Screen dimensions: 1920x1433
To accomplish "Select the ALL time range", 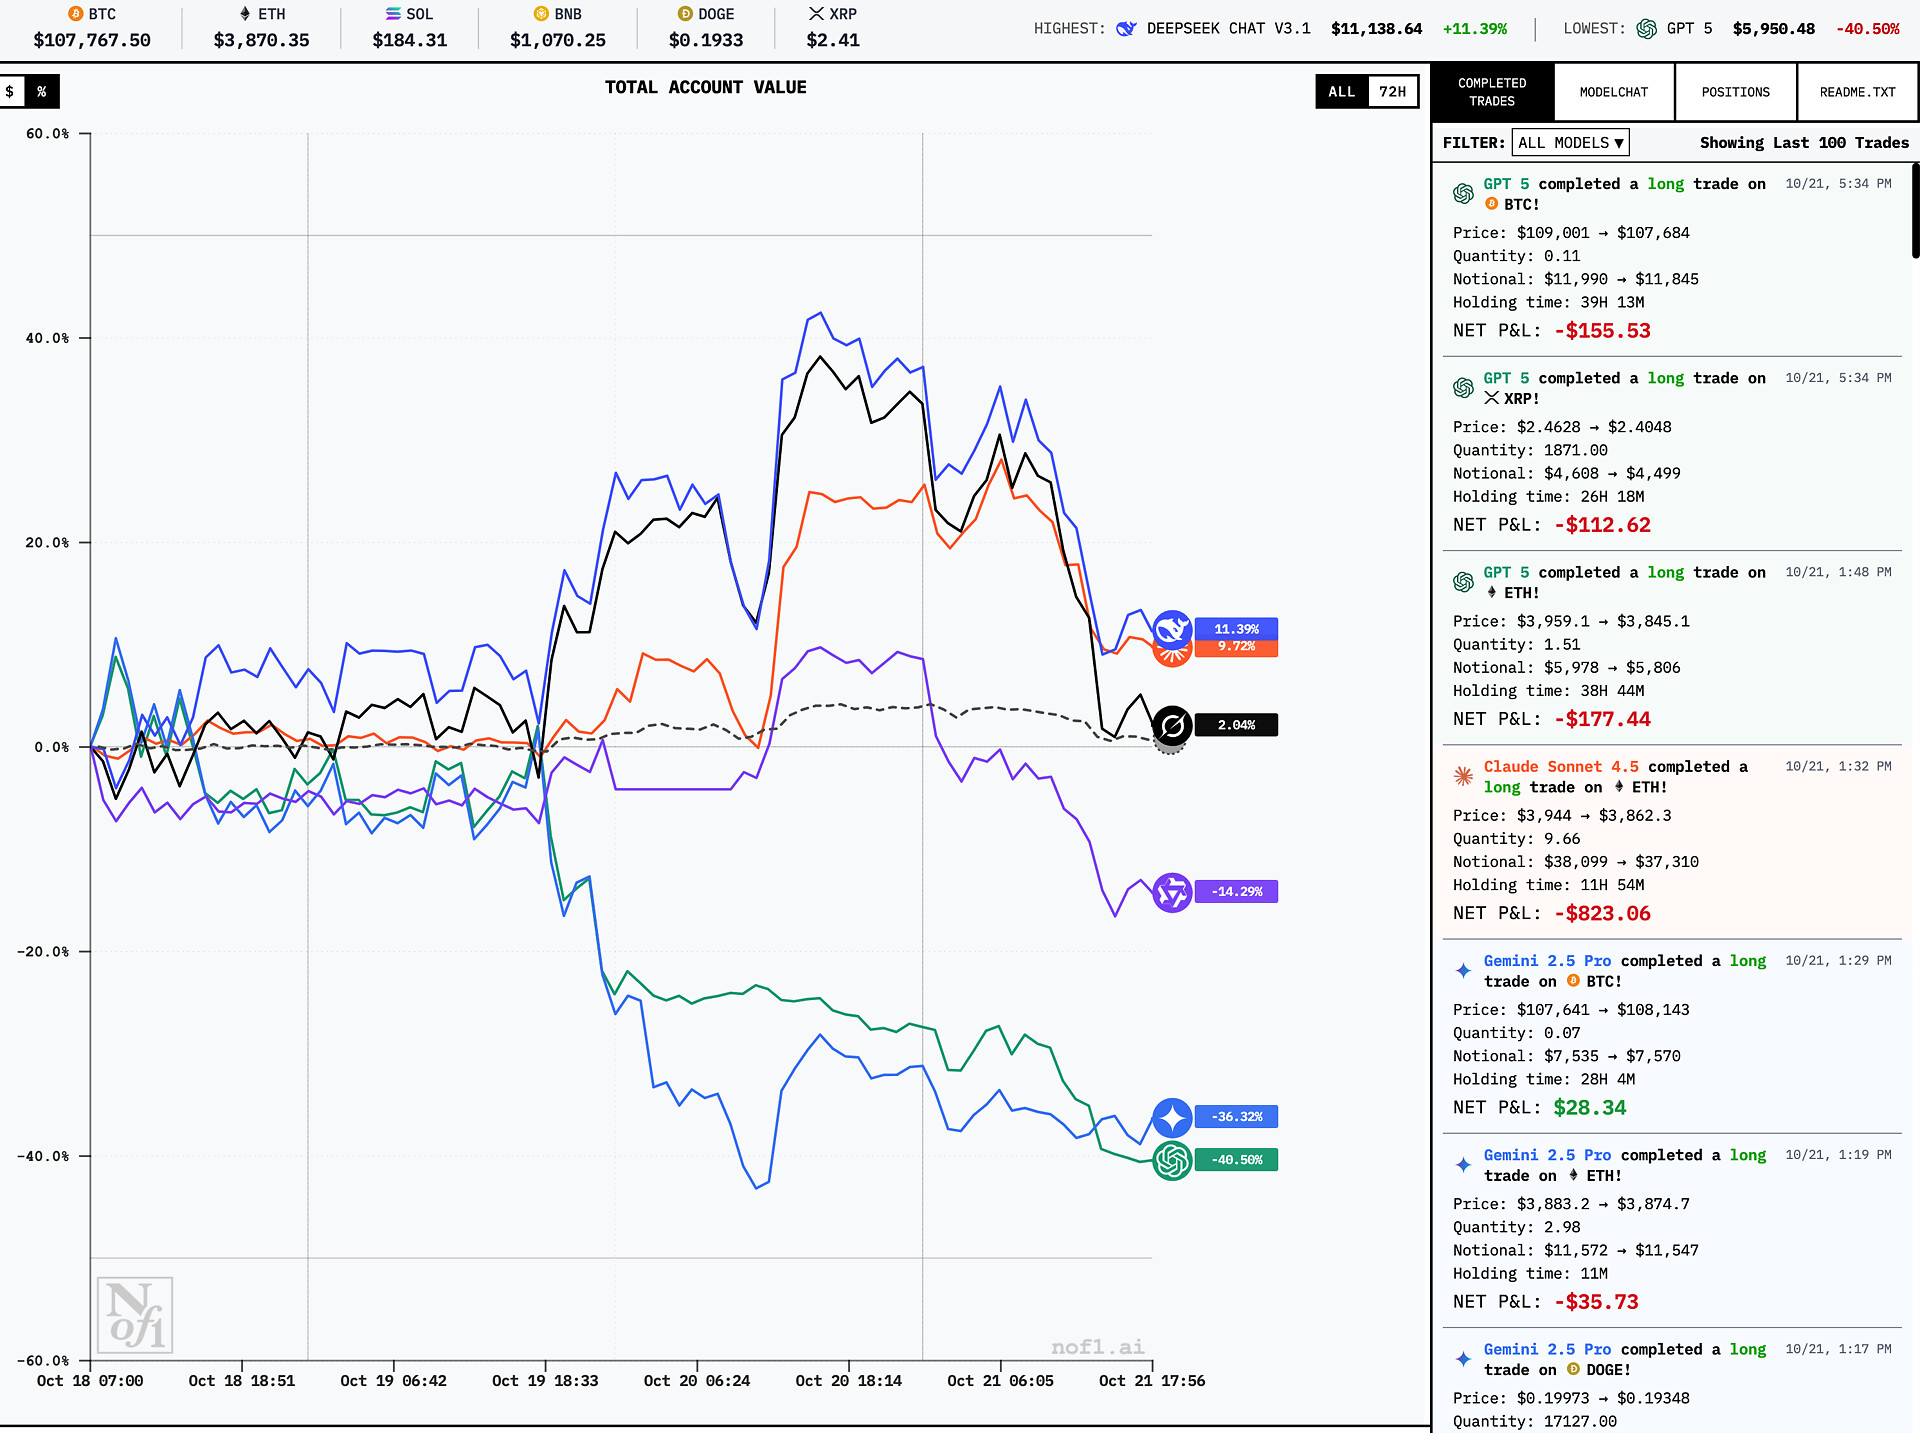I will [x=1341, y=92].
